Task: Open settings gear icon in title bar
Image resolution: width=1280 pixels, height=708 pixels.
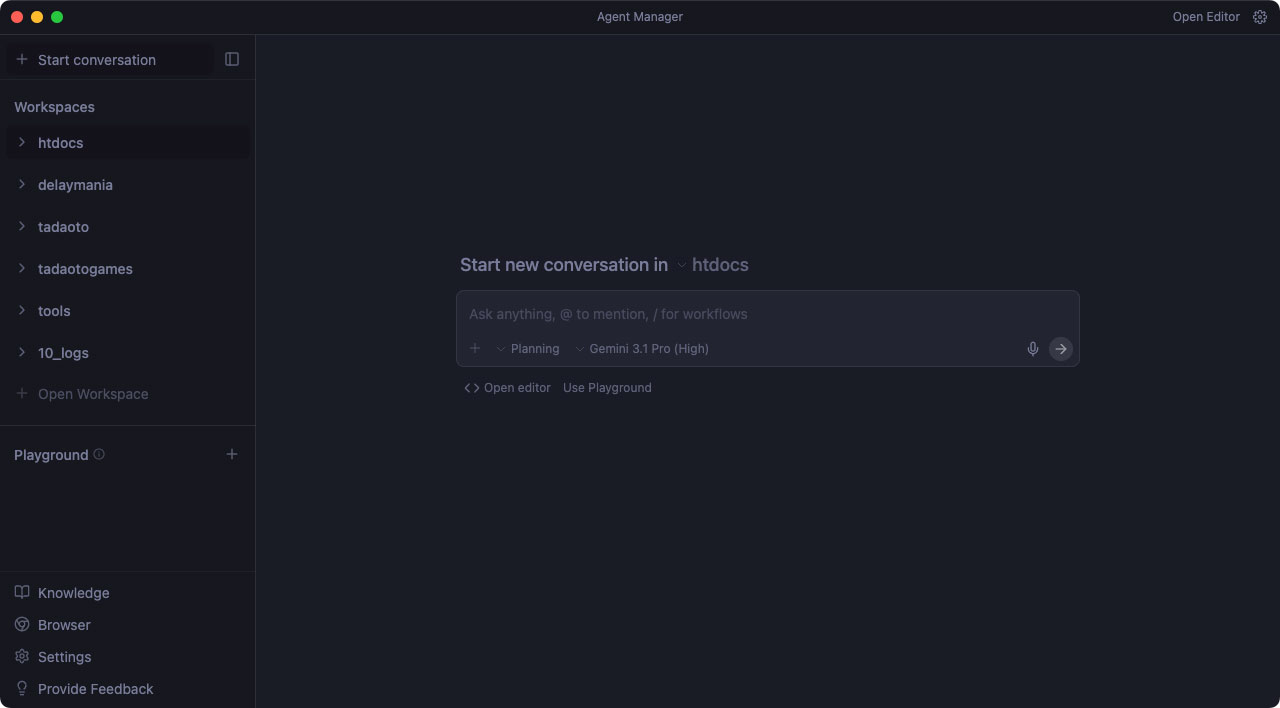Action: (x=1260, y=17)
